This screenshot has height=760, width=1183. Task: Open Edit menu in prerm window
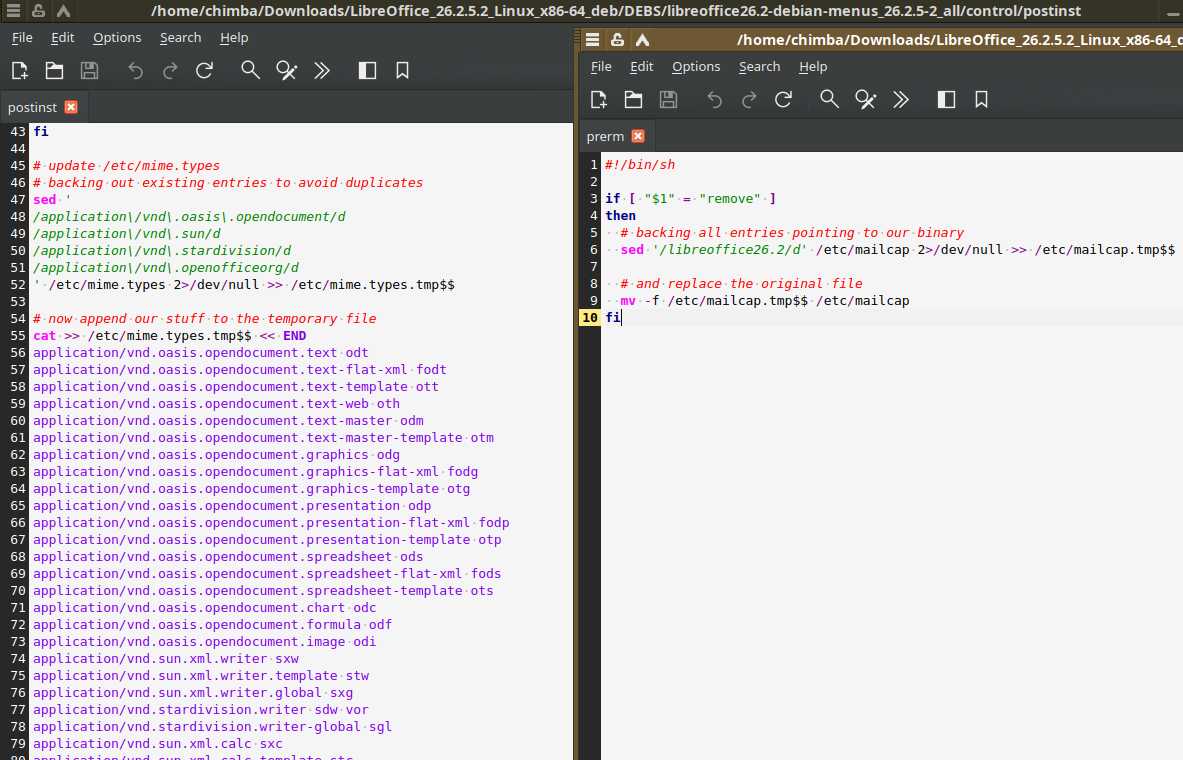coord(641,66)
